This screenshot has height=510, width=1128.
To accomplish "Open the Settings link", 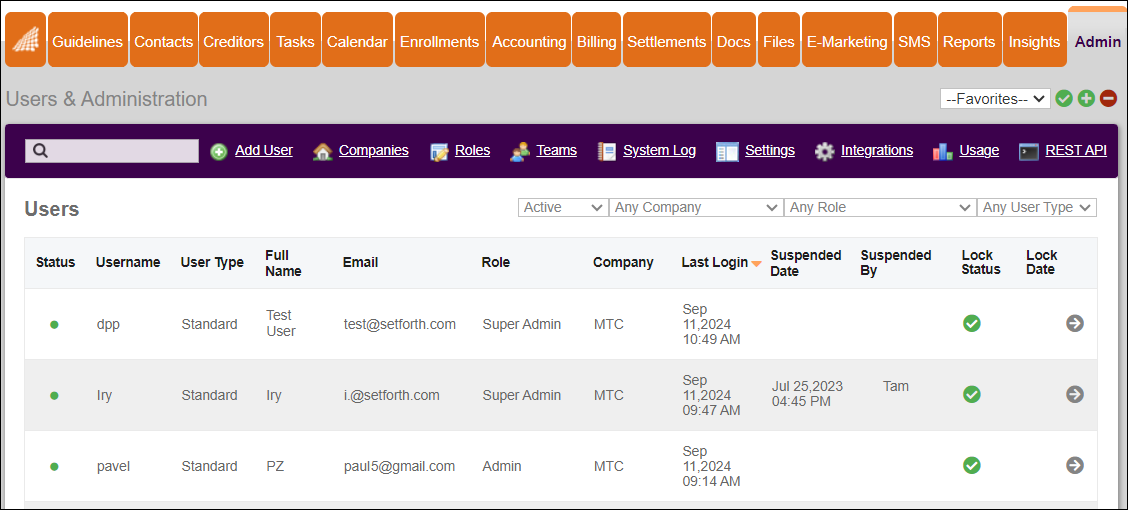I will pos(770,150).
